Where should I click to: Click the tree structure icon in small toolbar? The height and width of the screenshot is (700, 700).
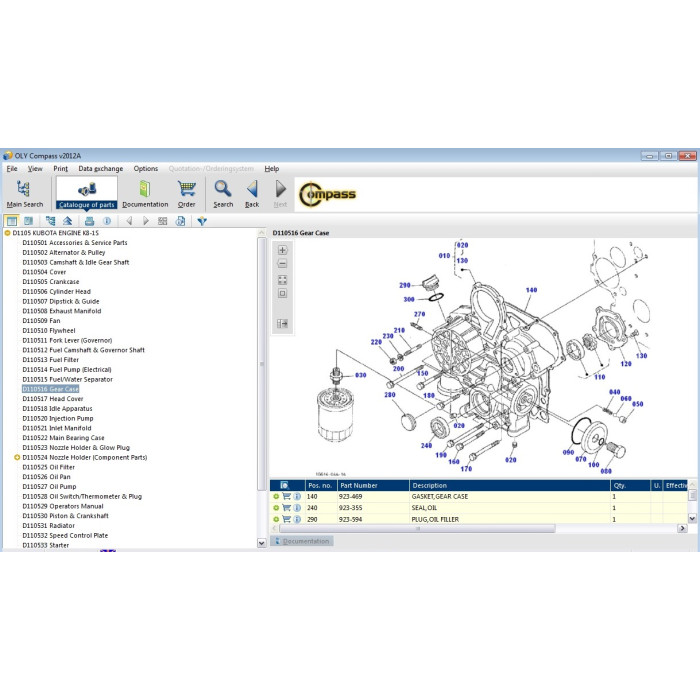50,221
